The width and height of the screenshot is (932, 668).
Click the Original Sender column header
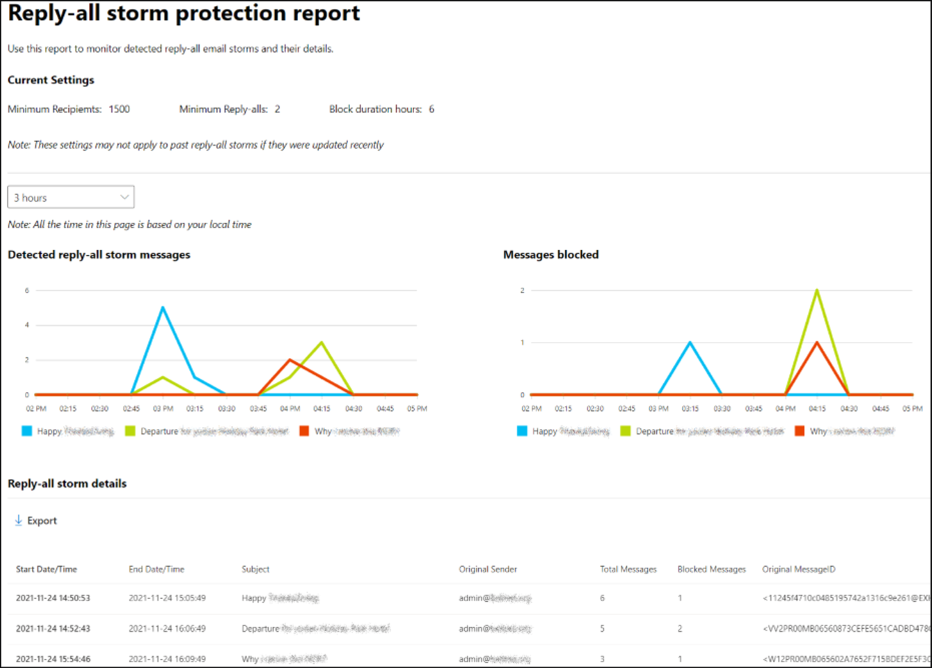pos(488,569)
